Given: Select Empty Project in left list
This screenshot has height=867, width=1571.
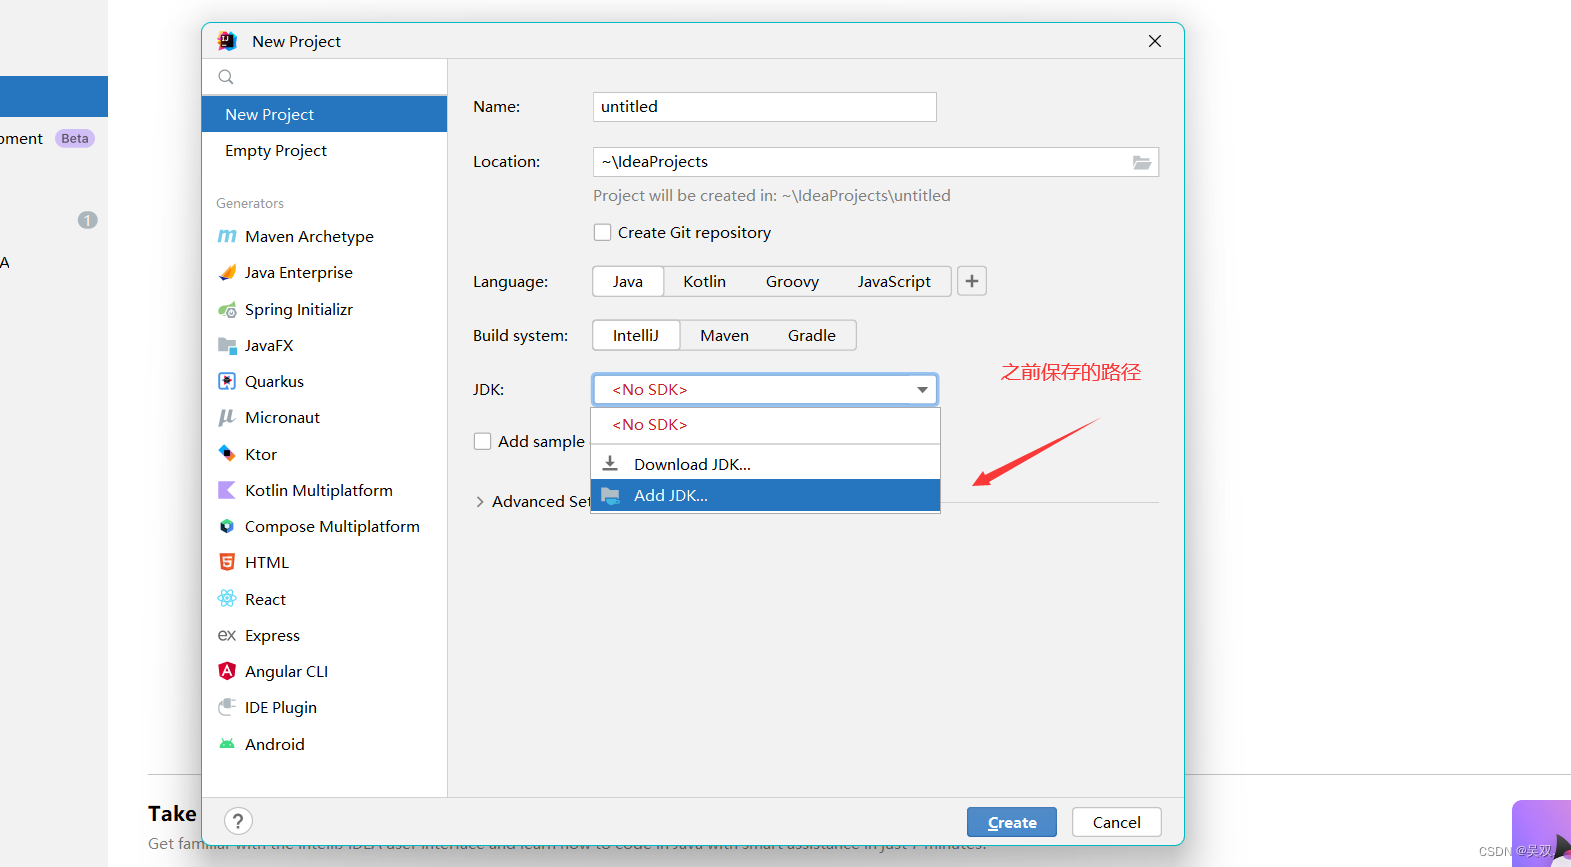Looking at the screenshot, I should tap(324, 150).
